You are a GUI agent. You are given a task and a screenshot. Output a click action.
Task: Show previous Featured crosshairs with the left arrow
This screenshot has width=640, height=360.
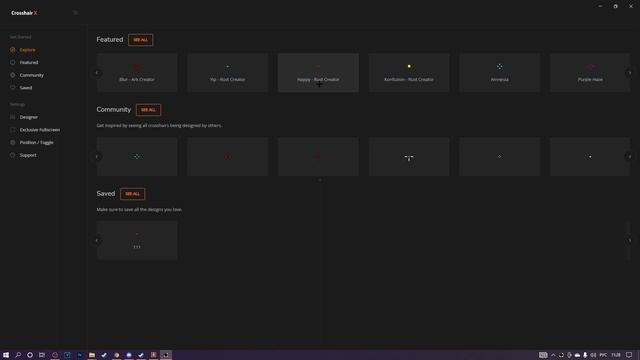pos(97,73)
